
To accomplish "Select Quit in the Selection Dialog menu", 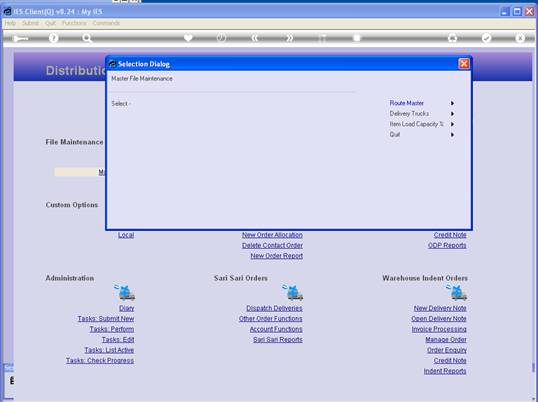I will point(395,134).
